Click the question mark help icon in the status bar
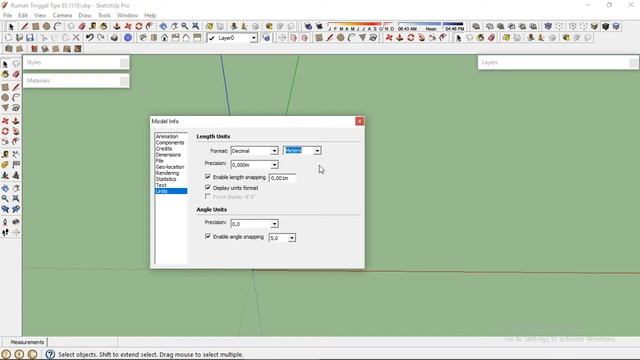 (x=50, y=354)
